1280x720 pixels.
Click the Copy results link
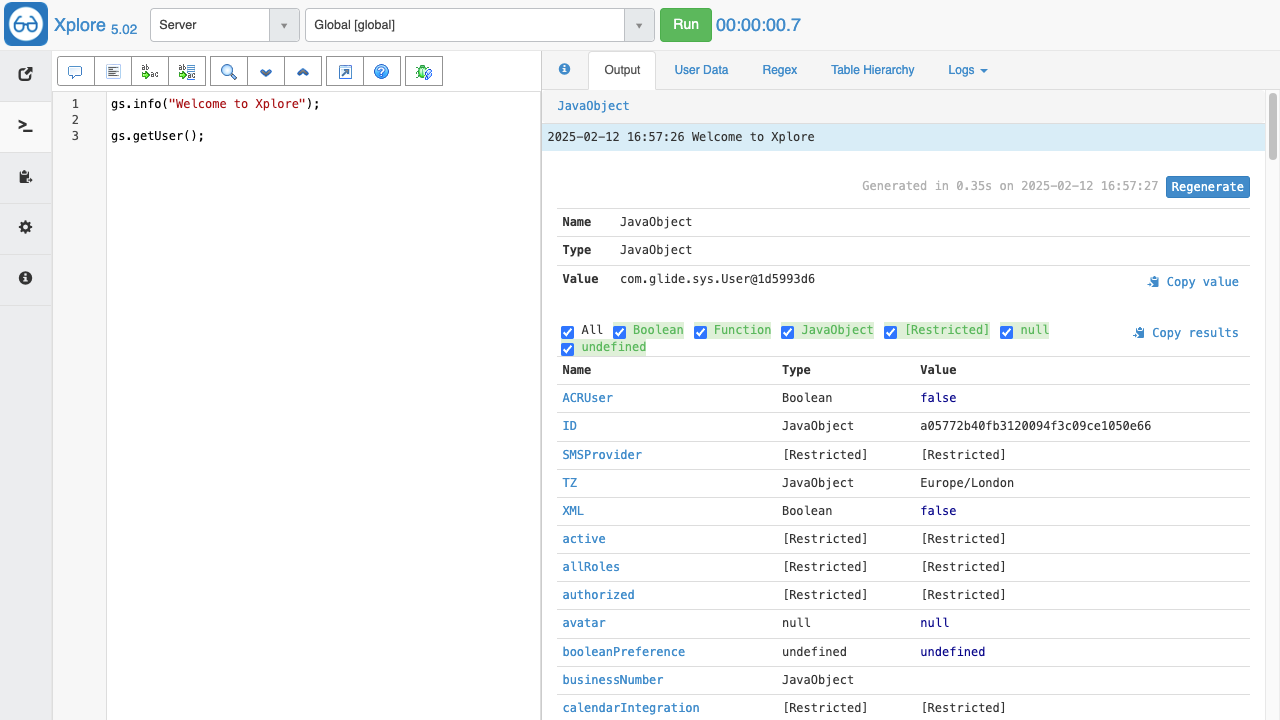click(1186, 333)
